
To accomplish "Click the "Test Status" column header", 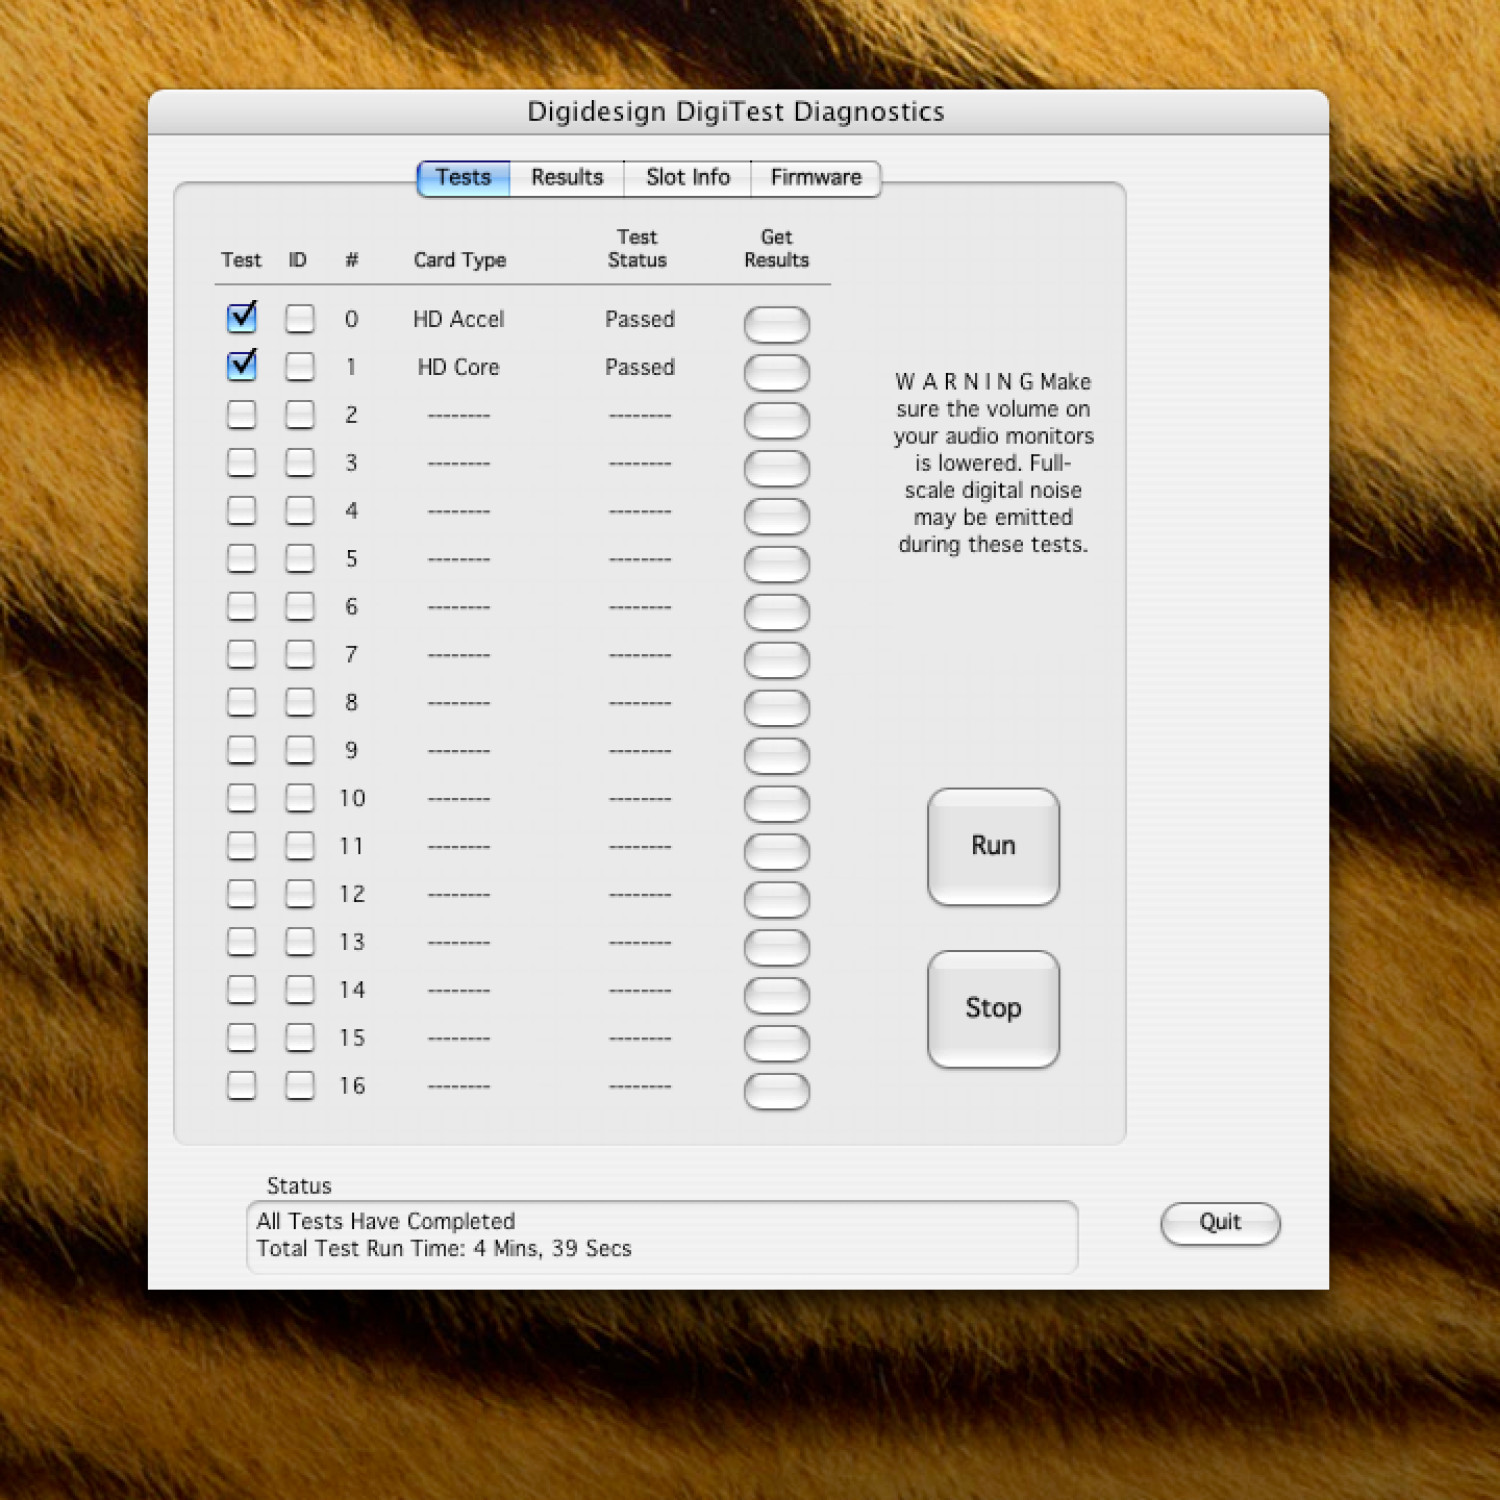I will (x=638, y=248).
